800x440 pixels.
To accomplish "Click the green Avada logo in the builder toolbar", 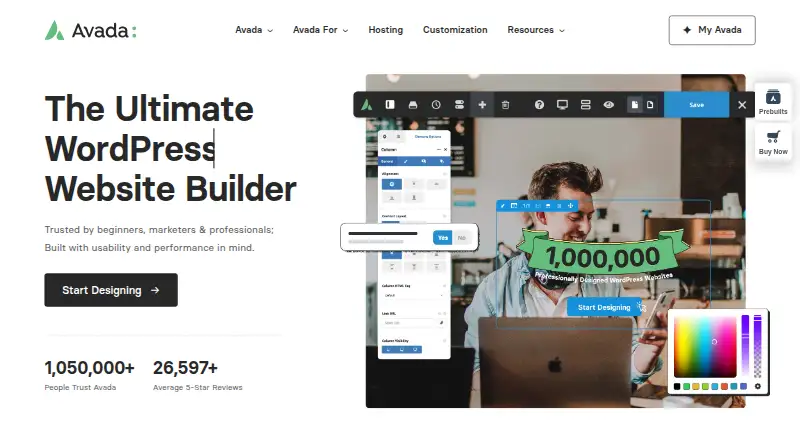I will [x=366, y=105].
